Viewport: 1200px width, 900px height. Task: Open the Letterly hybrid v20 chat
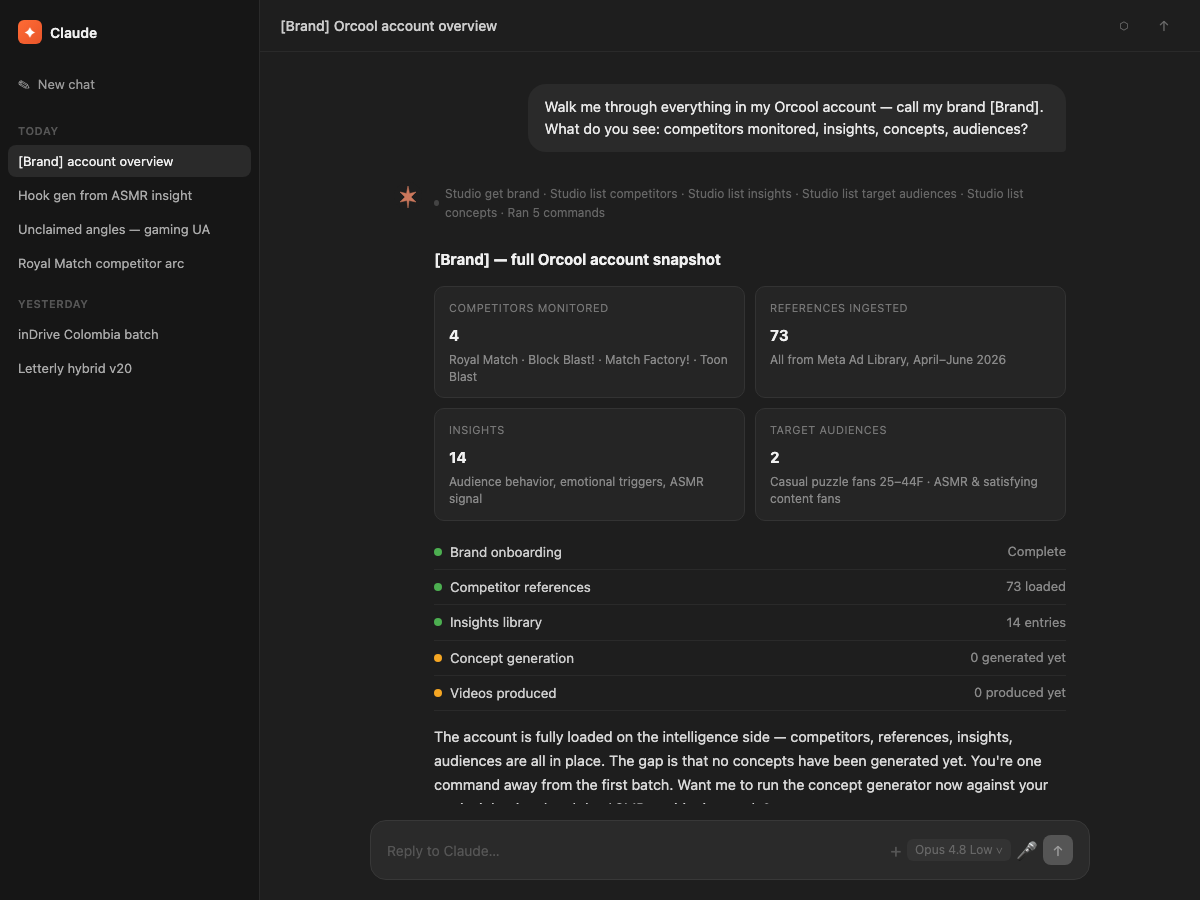point(129,368)
